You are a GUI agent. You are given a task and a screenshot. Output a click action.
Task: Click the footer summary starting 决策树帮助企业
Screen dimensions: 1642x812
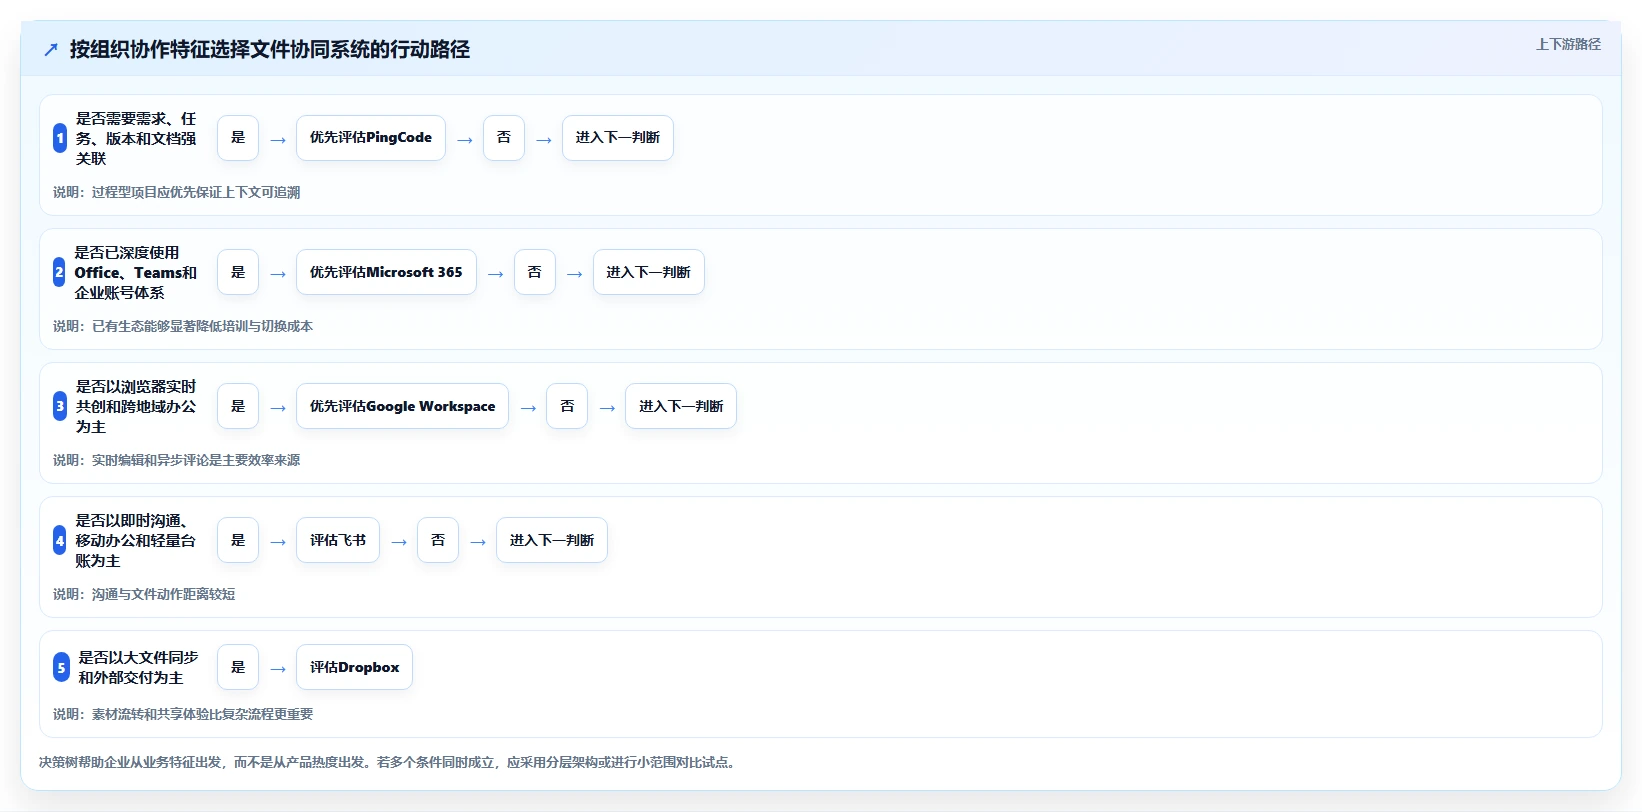pos(390,762)
